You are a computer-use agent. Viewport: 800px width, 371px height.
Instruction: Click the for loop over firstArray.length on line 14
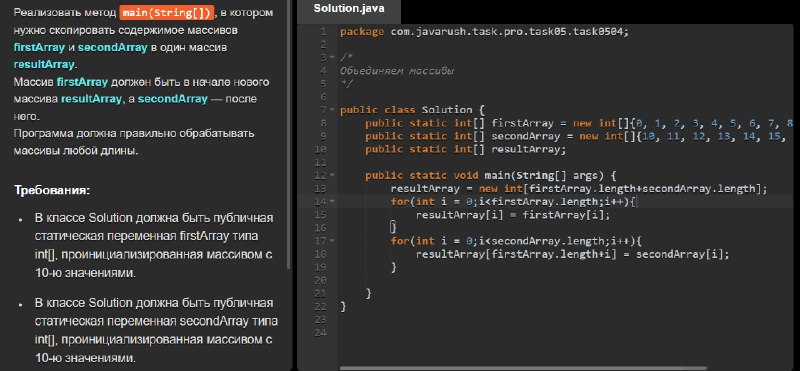click(x=514, y=202)
